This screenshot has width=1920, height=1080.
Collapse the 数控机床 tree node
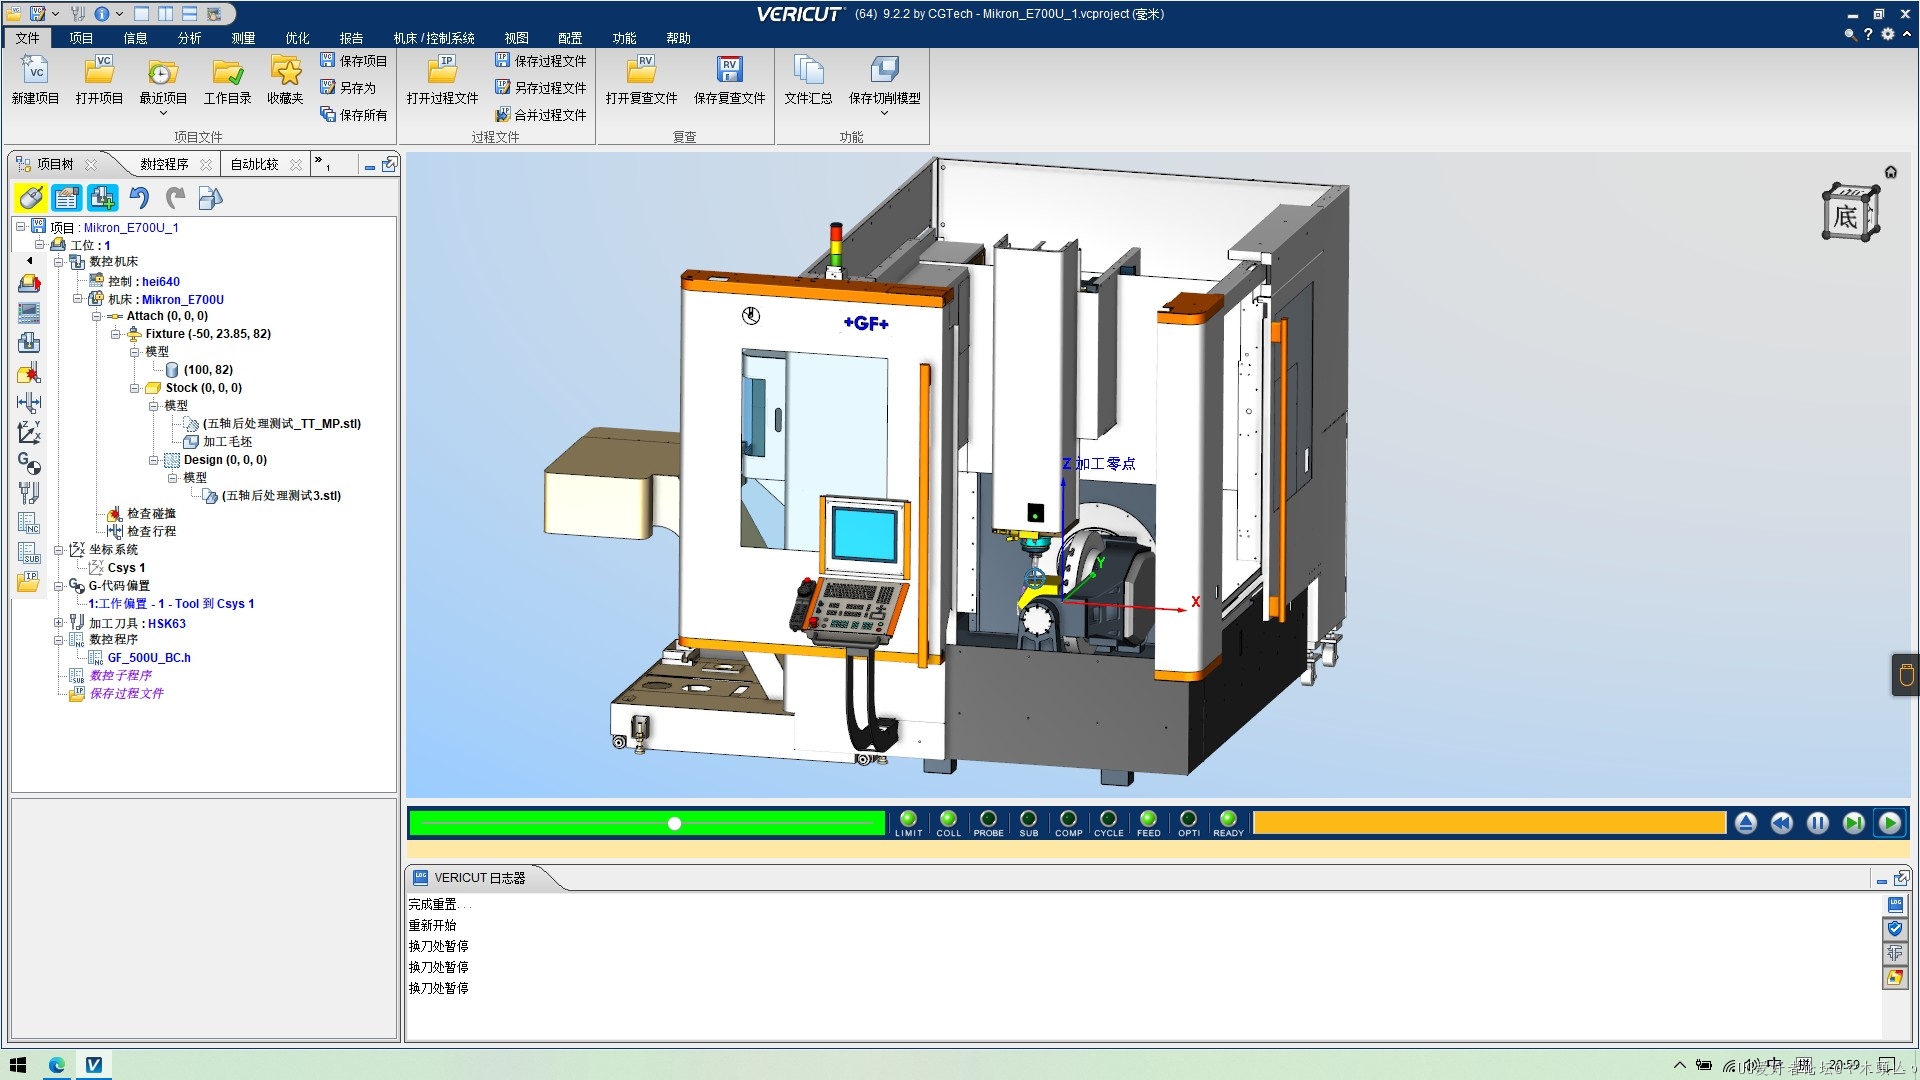58,262
